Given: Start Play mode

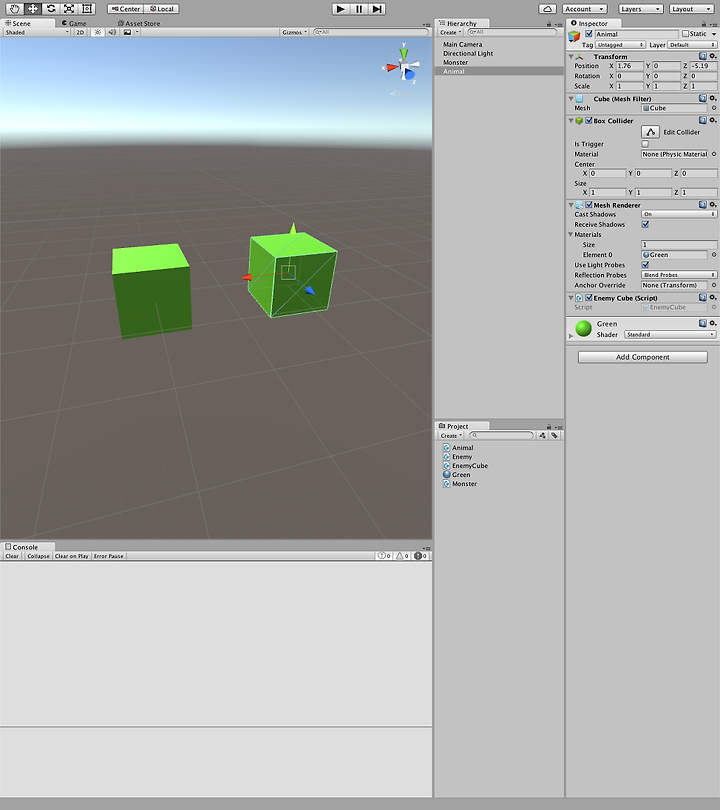Looking at the screenshot, I should pyautogui.click(x=340, y=9).
